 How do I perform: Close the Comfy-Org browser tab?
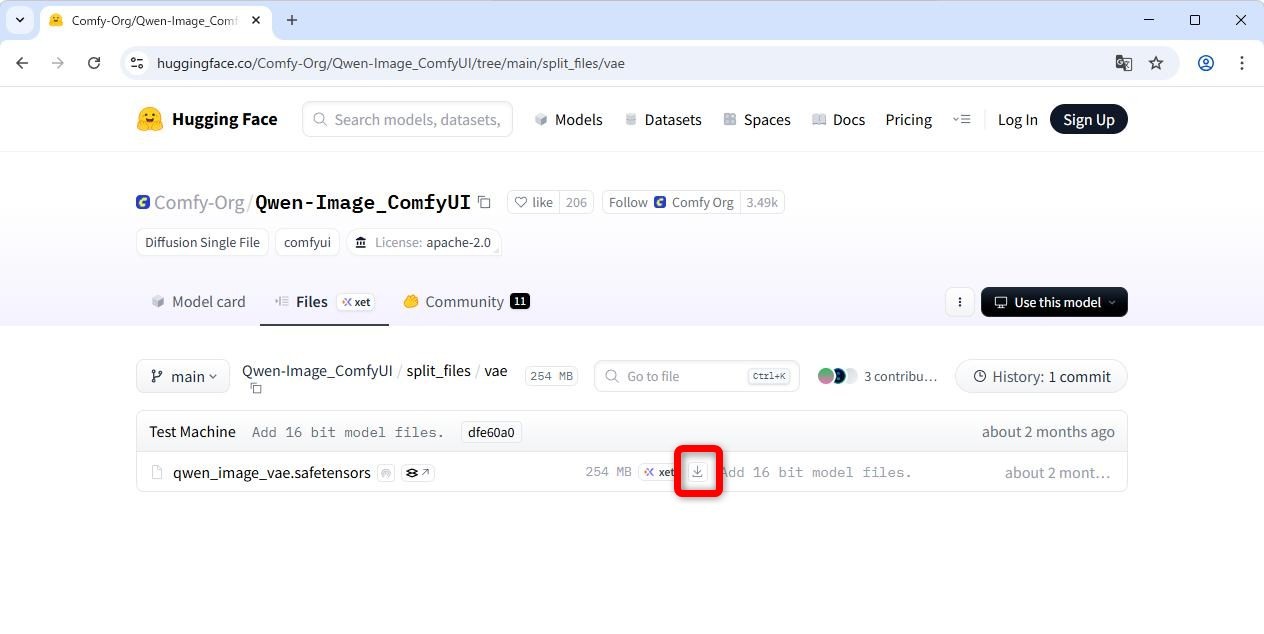tap(254, 20)
